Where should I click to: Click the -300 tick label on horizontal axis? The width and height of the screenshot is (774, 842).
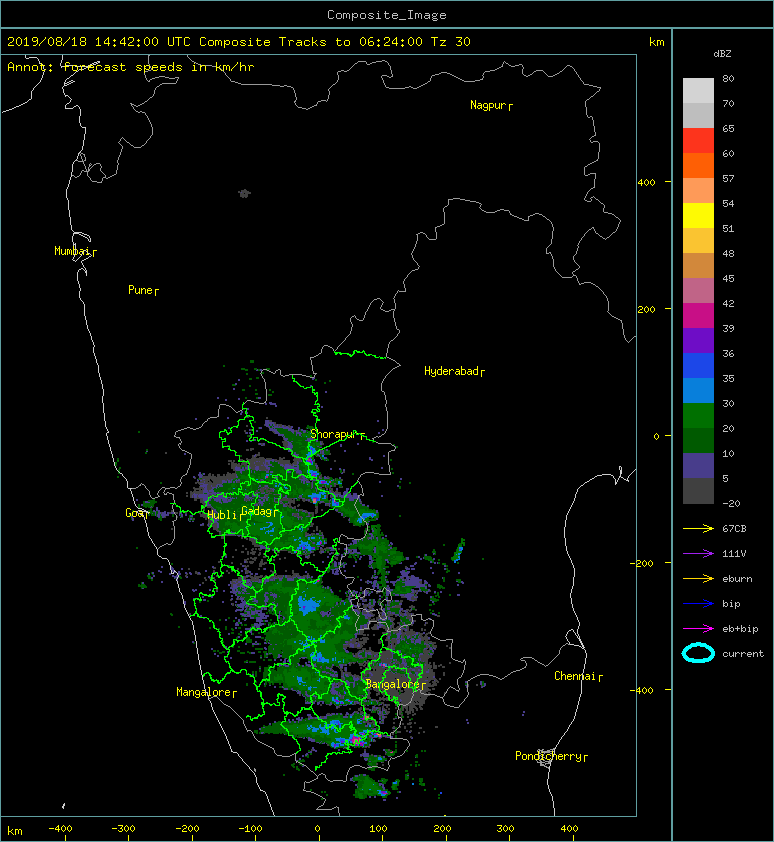[124, 829]
